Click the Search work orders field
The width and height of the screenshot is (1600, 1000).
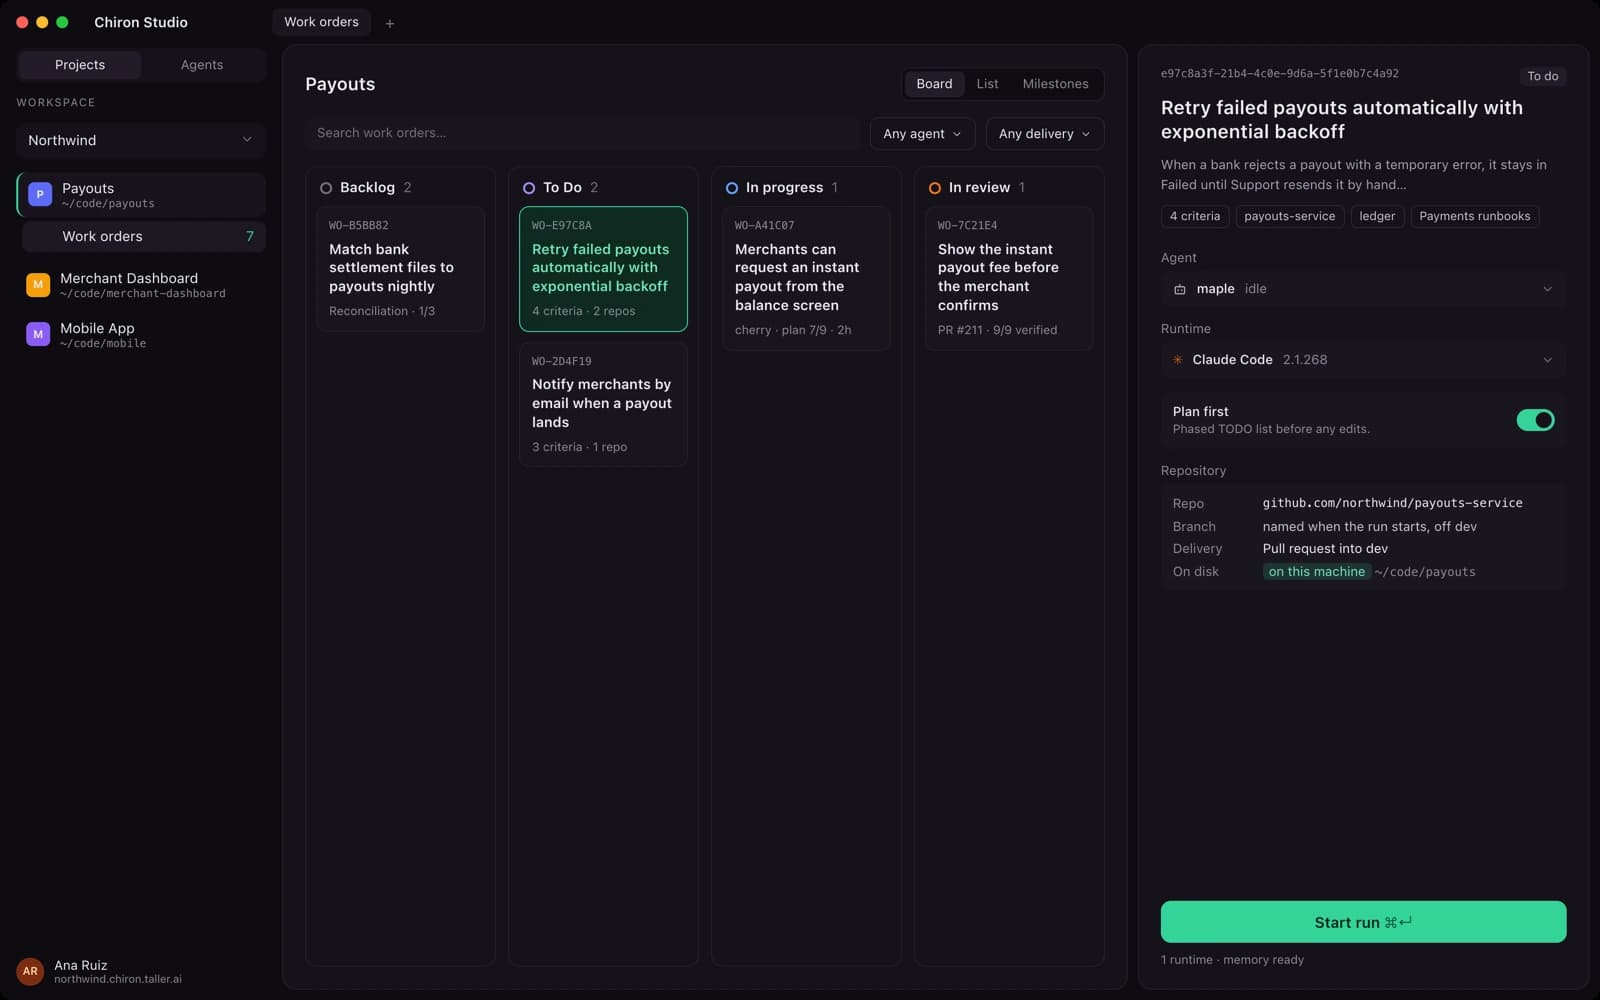pyautogui.click(x=582, y=133)
